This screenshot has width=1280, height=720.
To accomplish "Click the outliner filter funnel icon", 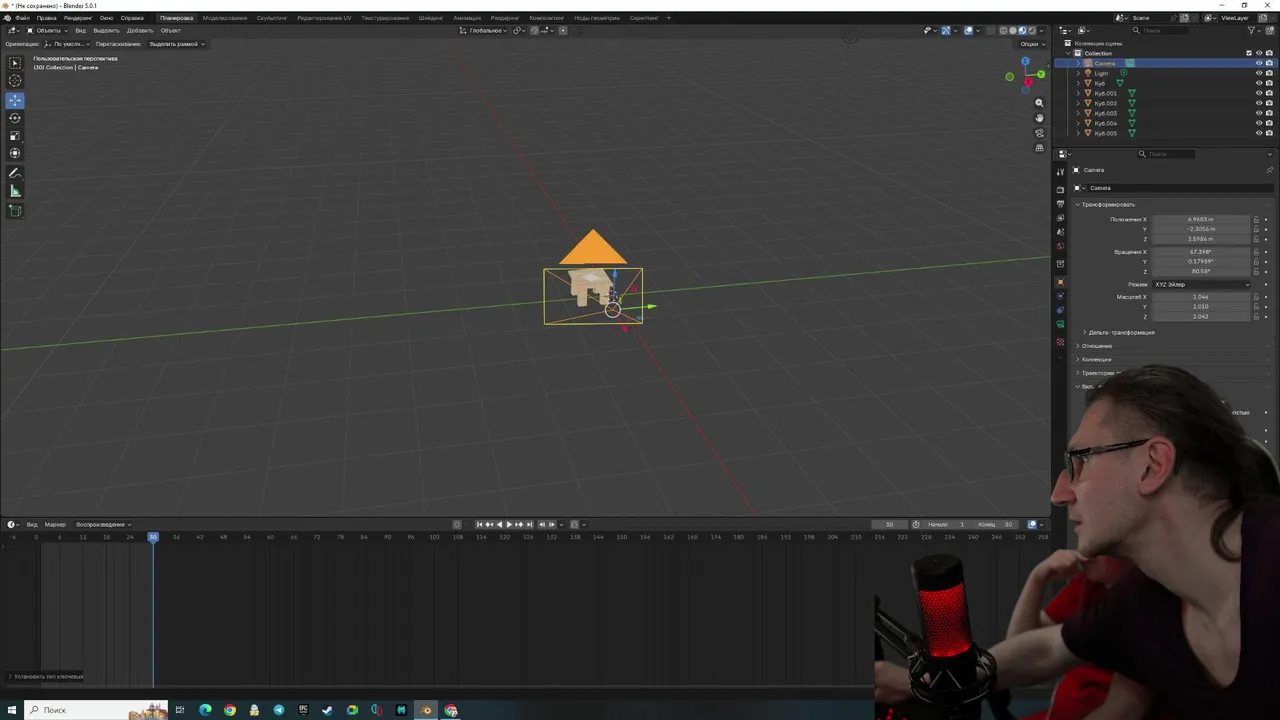I will click(1252, 30).
